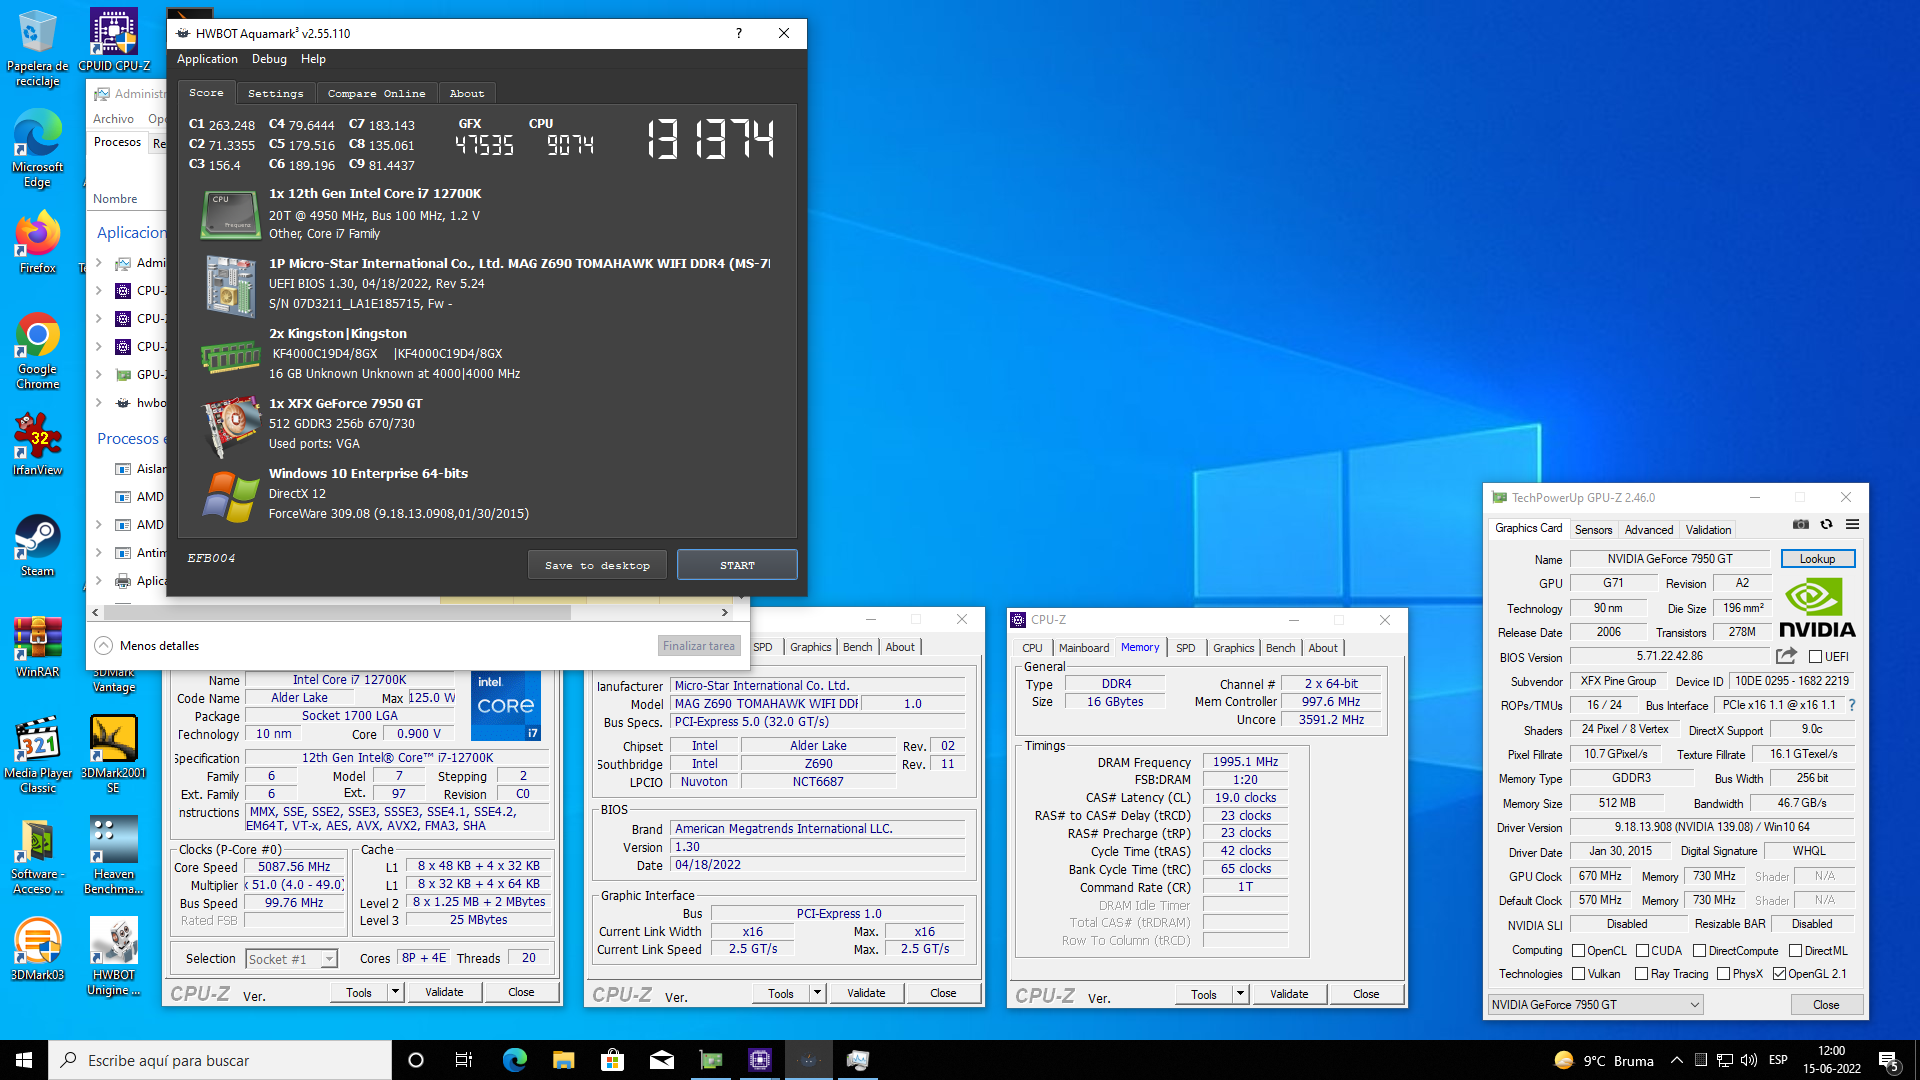Image resolution: width=1920 pixels, height=1080 pixels.
Task: Collapse details with Menos detalles in Task Manager
Action: (x=148, y=646)
